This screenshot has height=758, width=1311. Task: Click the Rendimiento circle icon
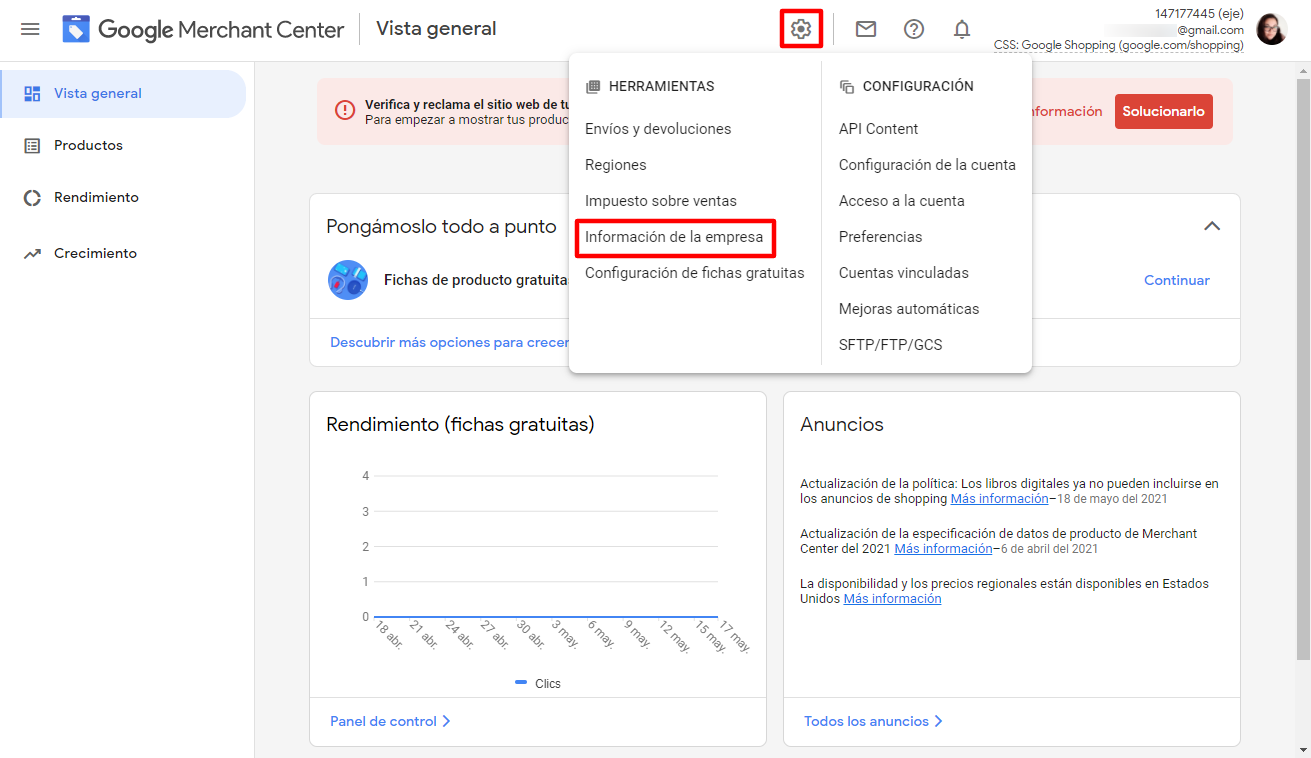[32, 198]
